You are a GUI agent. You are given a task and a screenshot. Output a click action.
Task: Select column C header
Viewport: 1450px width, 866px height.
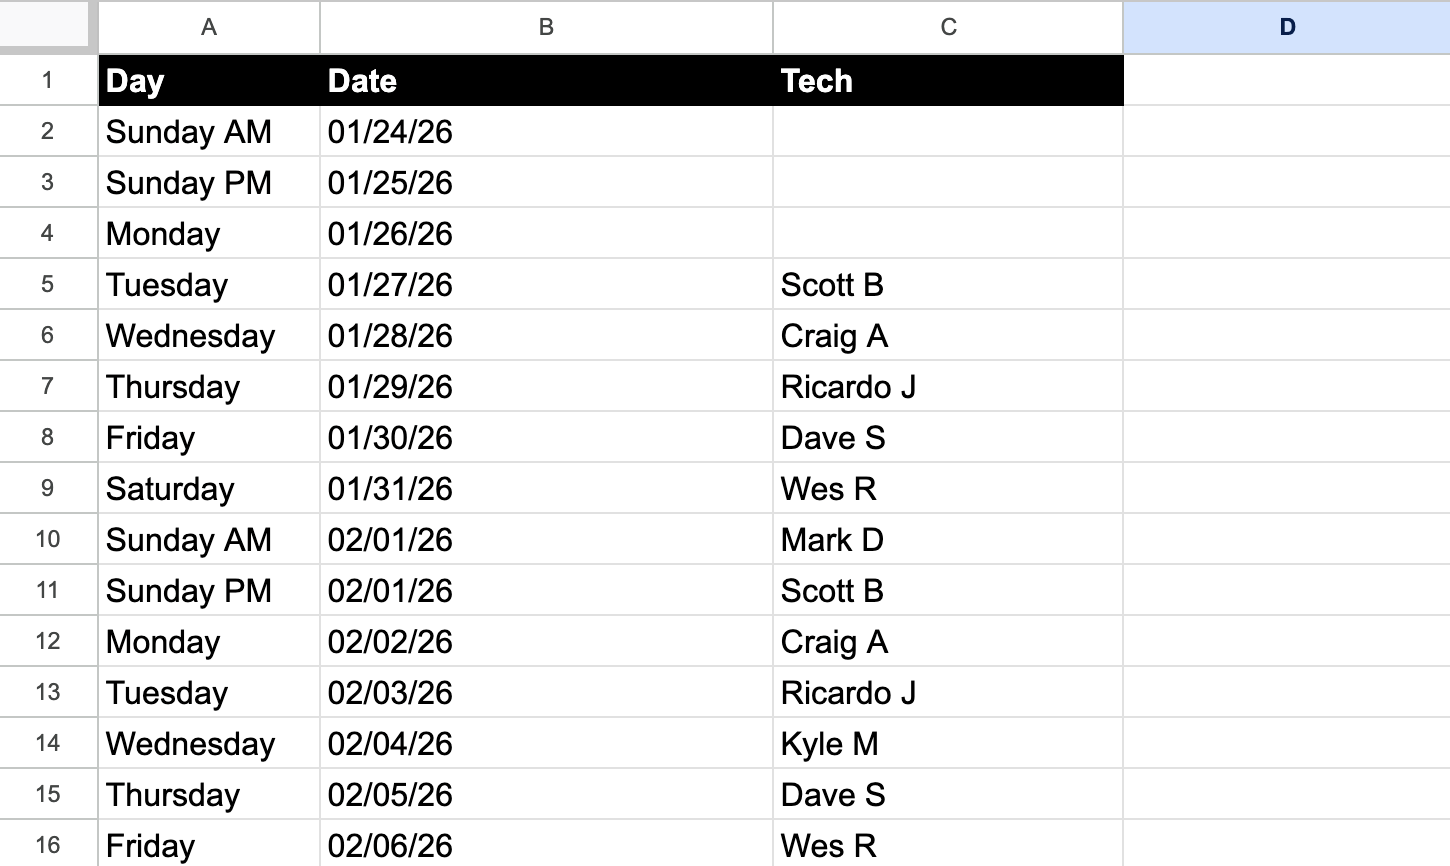pyautogui.click(x=946, y=27)
